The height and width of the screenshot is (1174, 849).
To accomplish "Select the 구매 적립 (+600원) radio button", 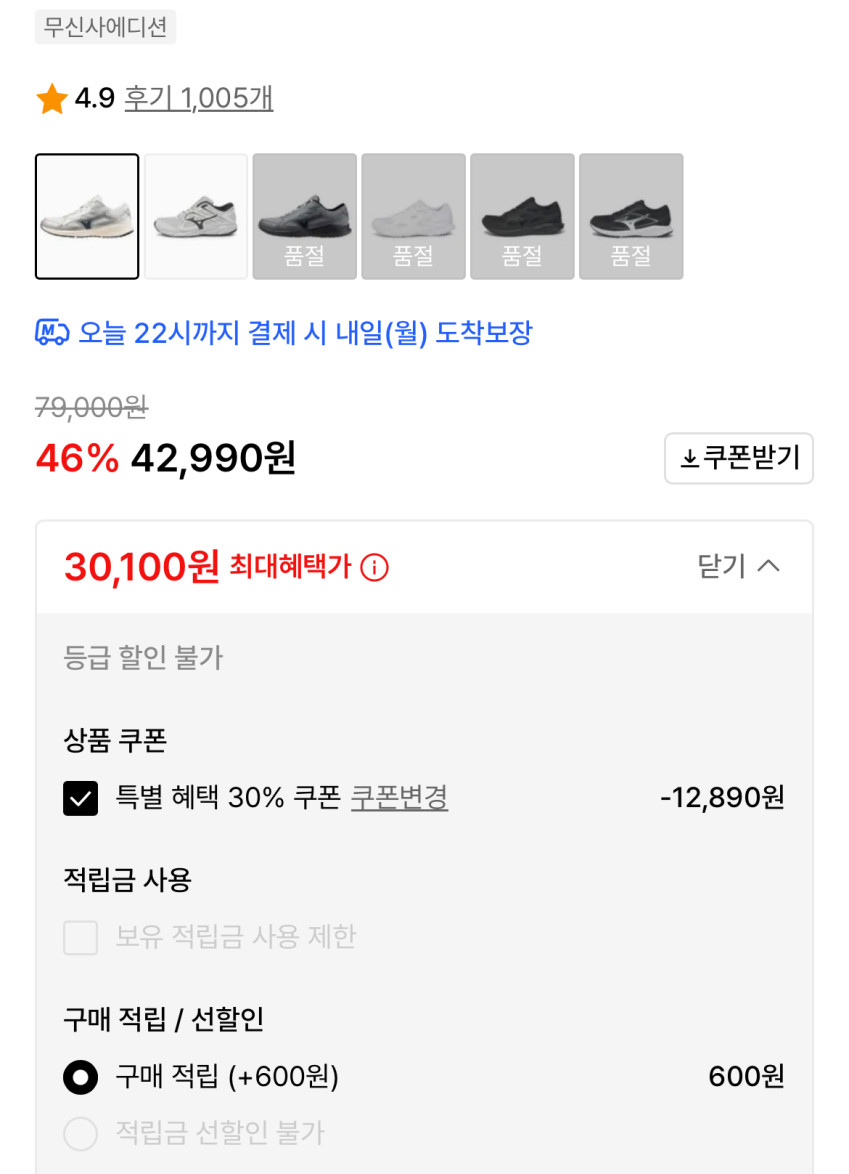I will pos(81,1077).
